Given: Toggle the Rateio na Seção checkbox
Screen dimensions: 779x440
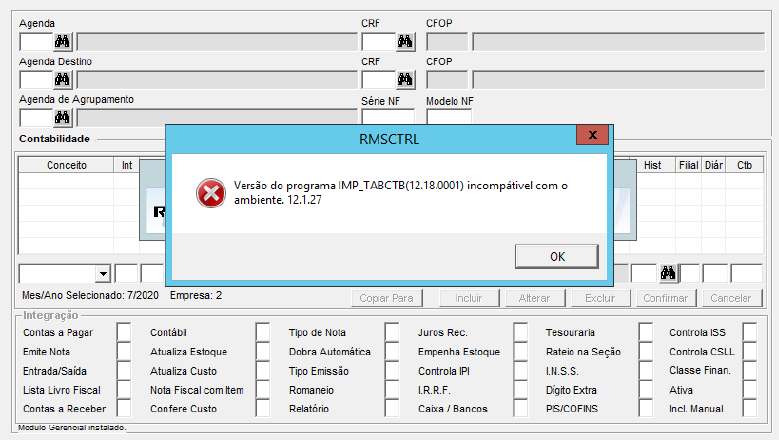Looking at the screenshot, I should [646, 352].
